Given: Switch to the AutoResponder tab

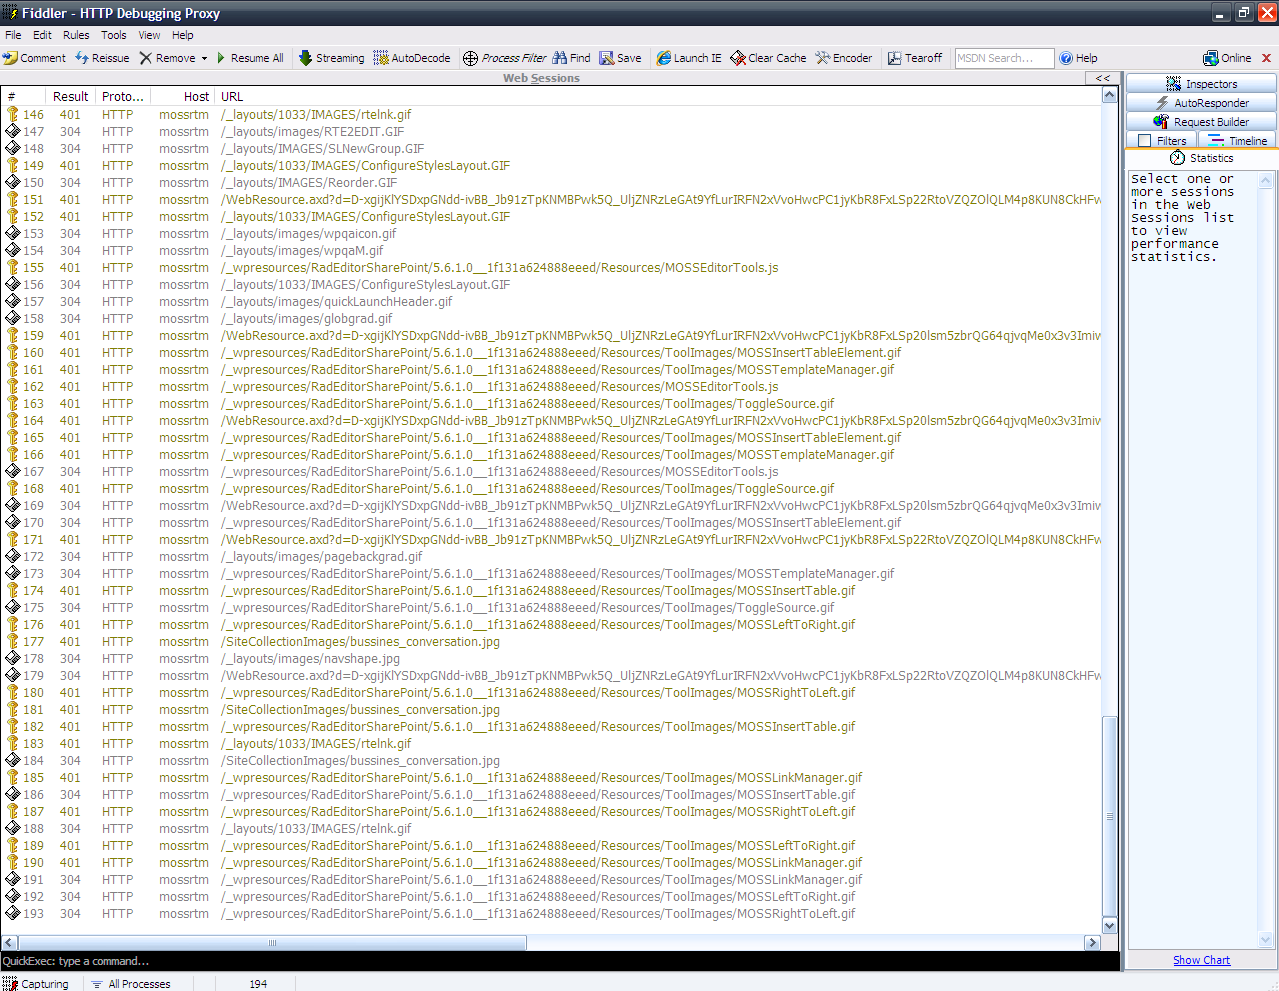Looking at the screenshot, I should click(1201, 103).
